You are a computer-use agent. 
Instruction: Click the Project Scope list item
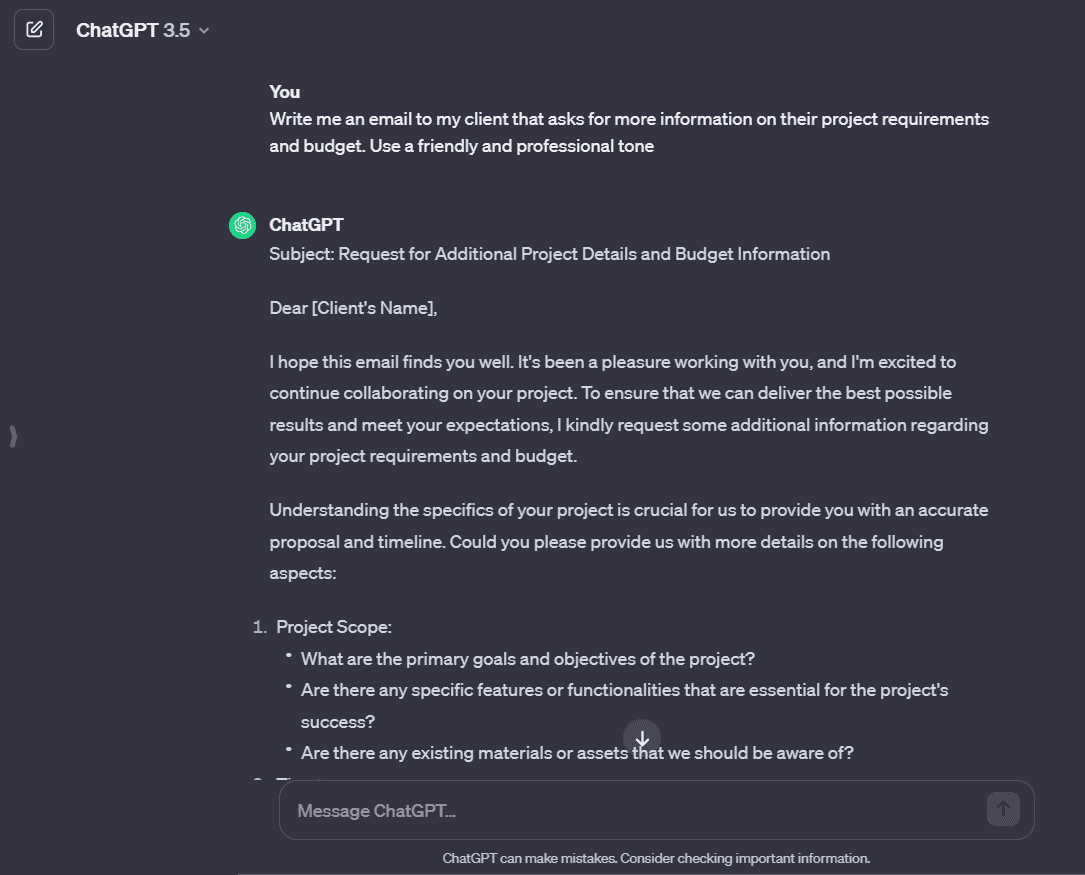click(333, 626)
